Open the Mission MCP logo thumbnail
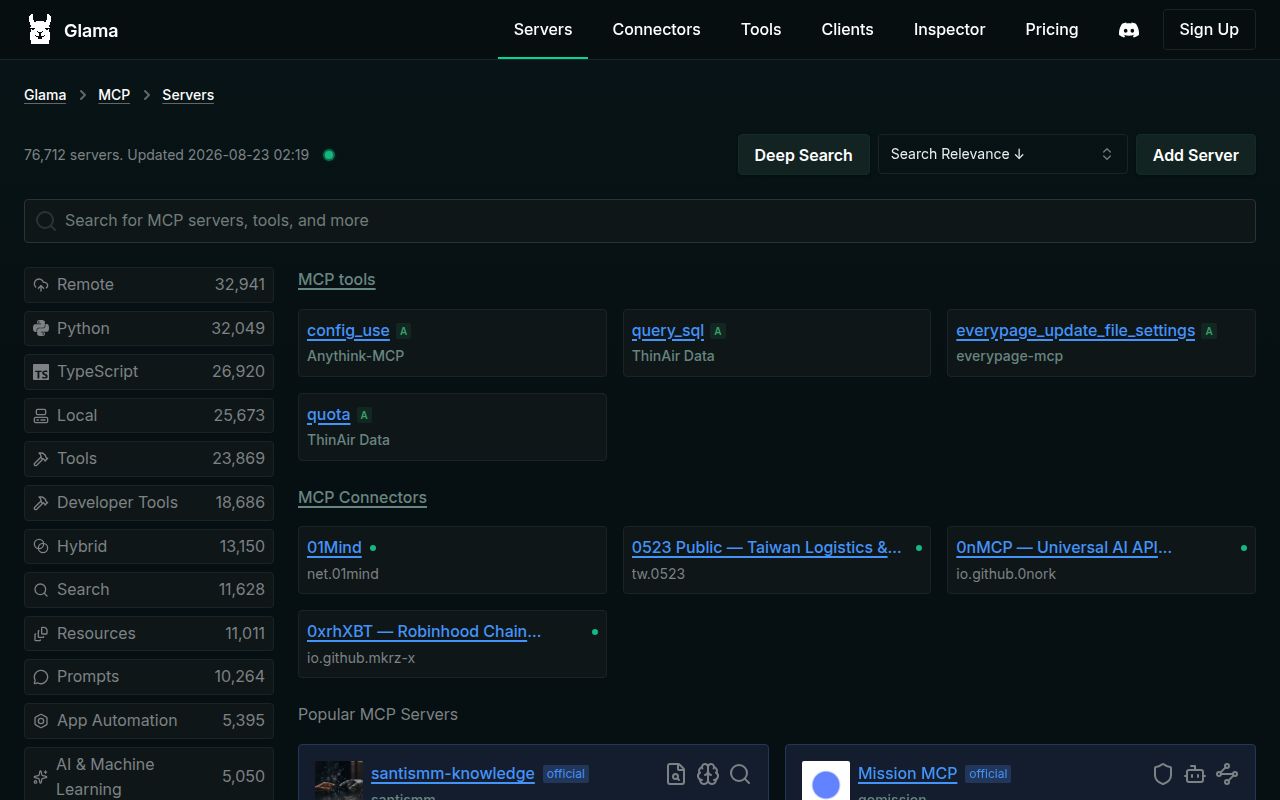1280x800 pixels. (x=826, y=780)
